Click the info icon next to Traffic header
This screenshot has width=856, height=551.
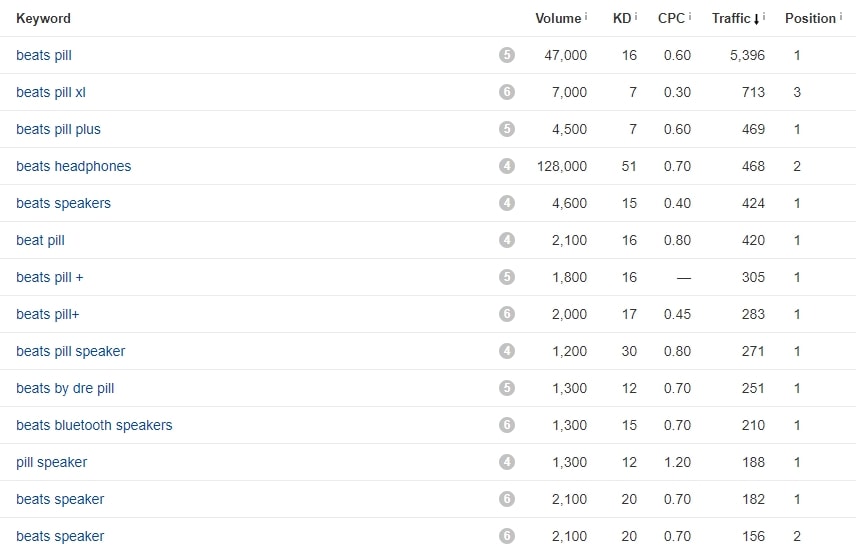tap(764, 16)
